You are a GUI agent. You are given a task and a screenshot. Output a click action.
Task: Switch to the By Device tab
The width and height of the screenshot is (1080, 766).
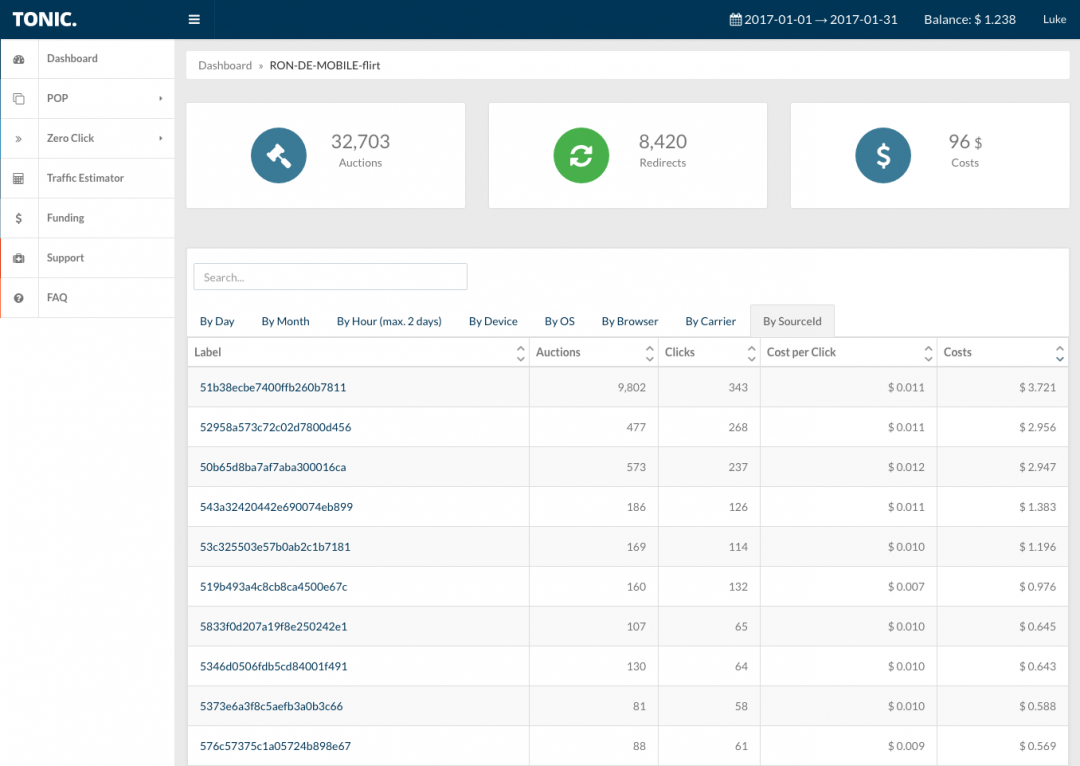click(x=493, y=321)
